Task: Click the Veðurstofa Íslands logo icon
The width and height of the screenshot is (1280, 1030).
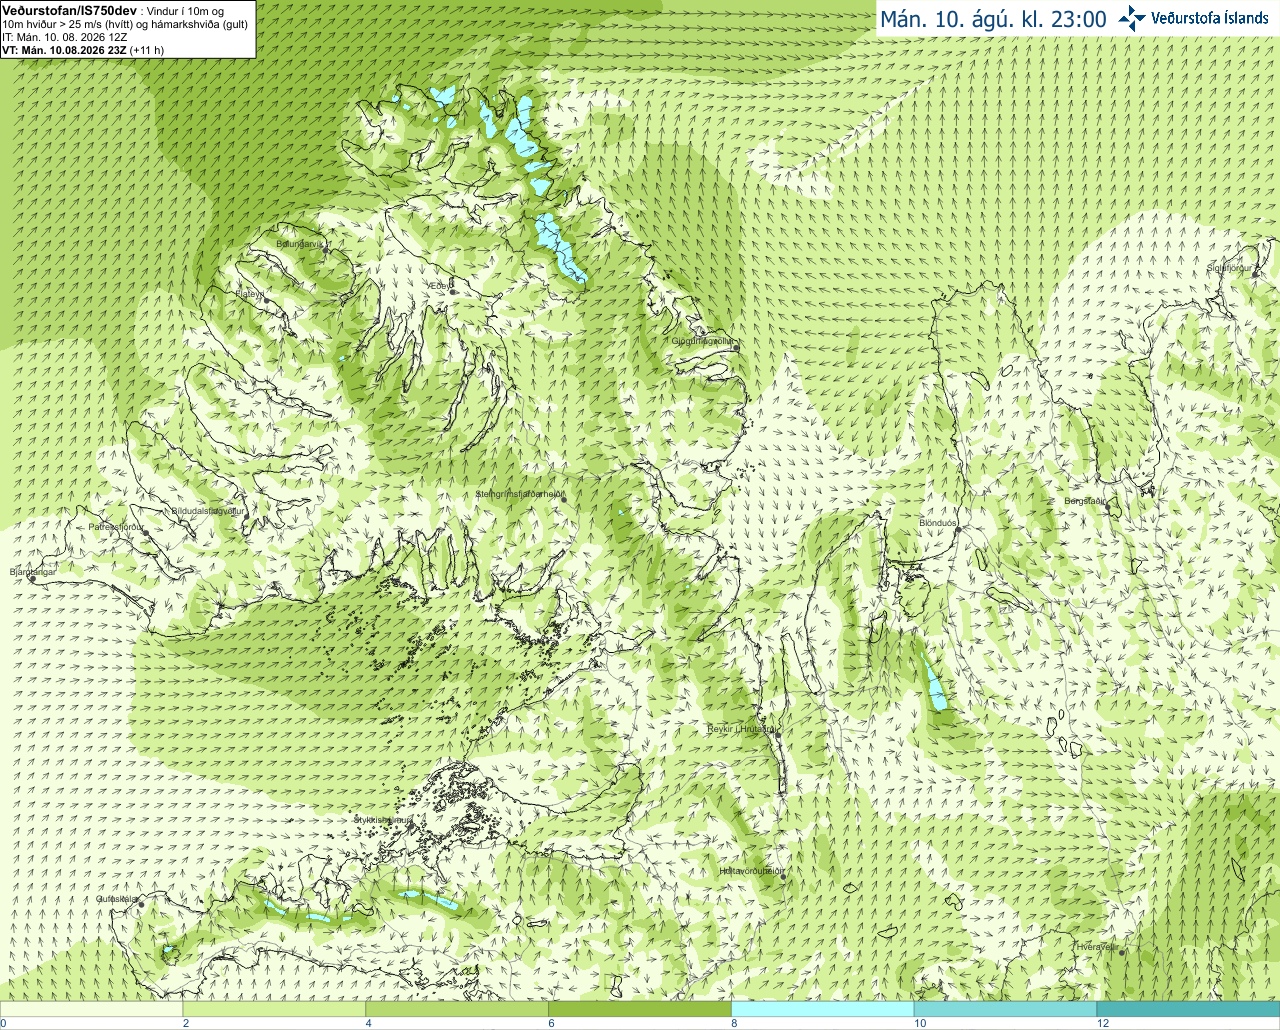Action: pos(1131,18)
